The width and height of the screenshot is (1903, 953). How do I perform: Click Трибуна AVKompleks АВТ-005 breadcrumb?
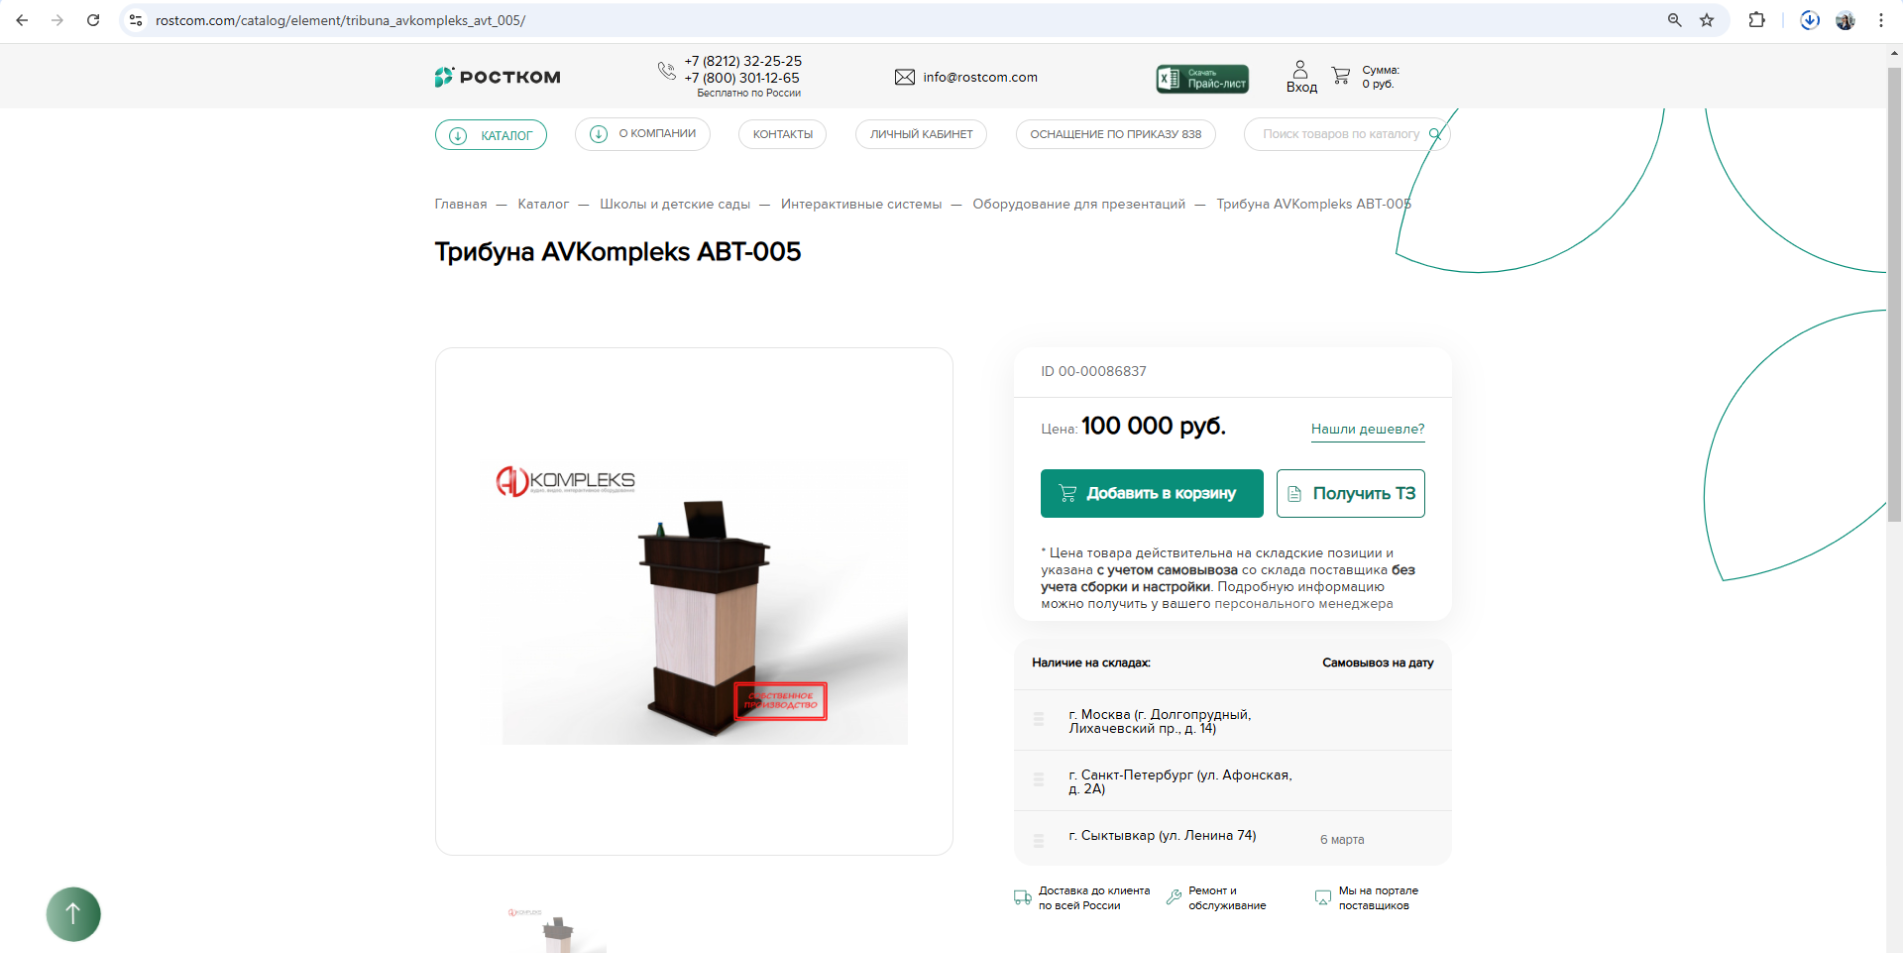coord(1313,204)
